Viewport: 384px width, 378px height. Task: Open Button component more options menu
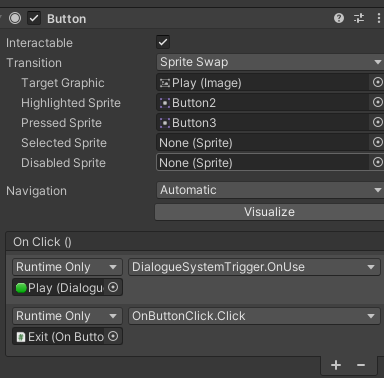pyautogui.click(x=379, y=18)
